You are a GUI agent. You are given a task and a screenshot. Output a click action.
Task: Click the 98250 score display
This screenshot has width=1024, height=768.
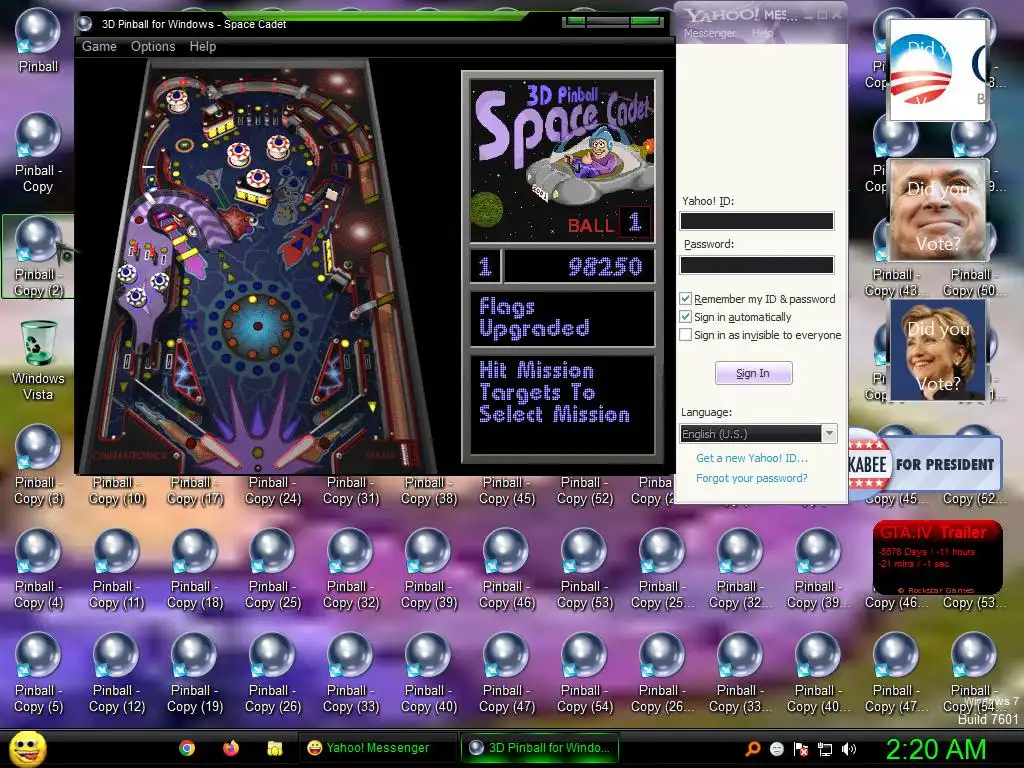pos(580,266)
